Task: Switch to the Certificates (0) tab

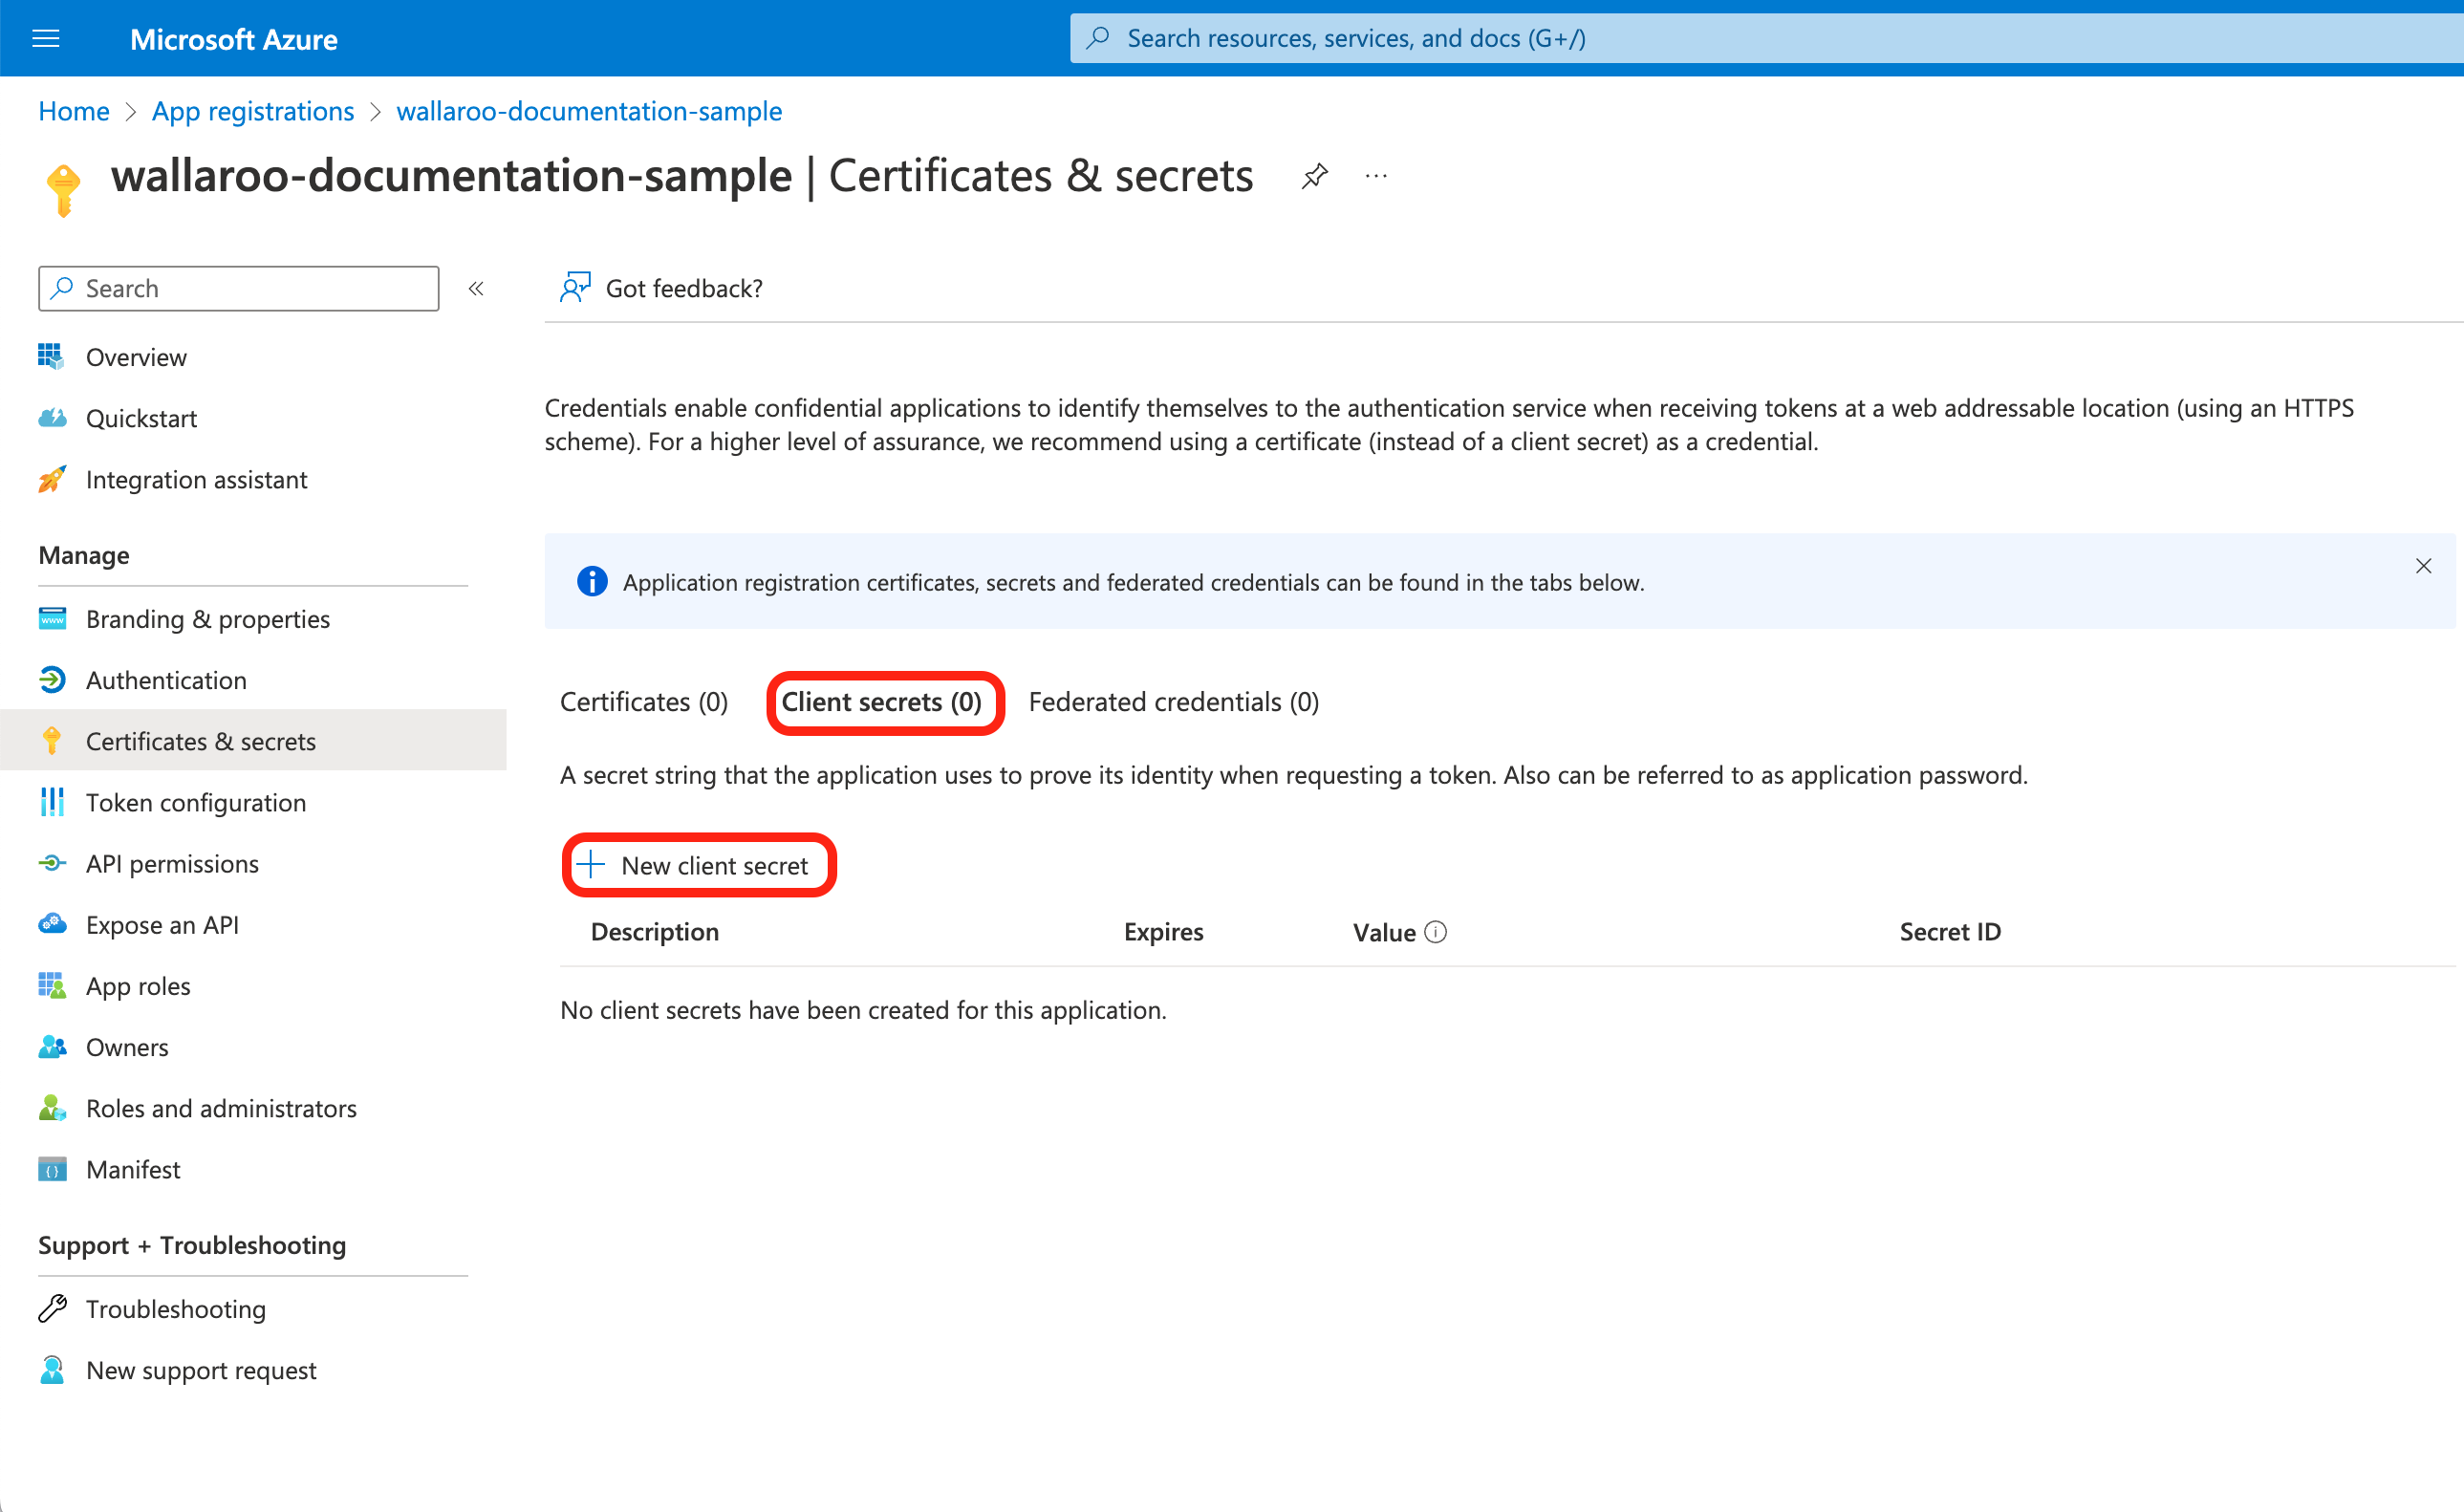Action: [x=644, y=702]
